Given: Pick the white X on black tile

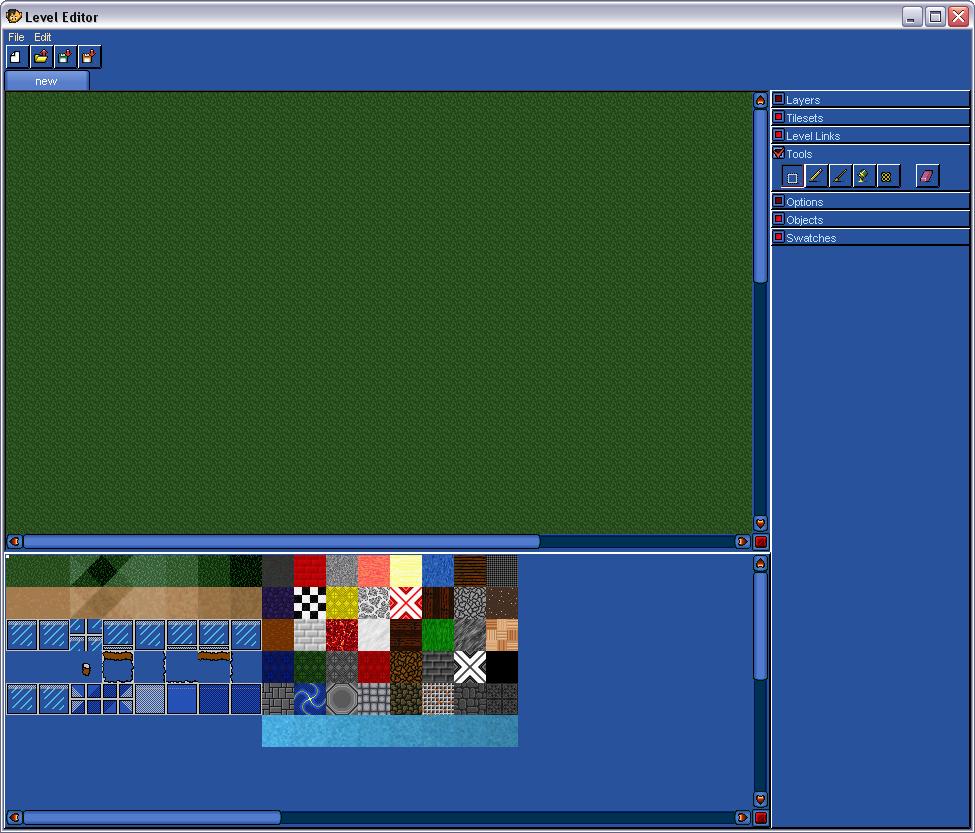Looking at the screenshot, I should (x=469, y=667).
